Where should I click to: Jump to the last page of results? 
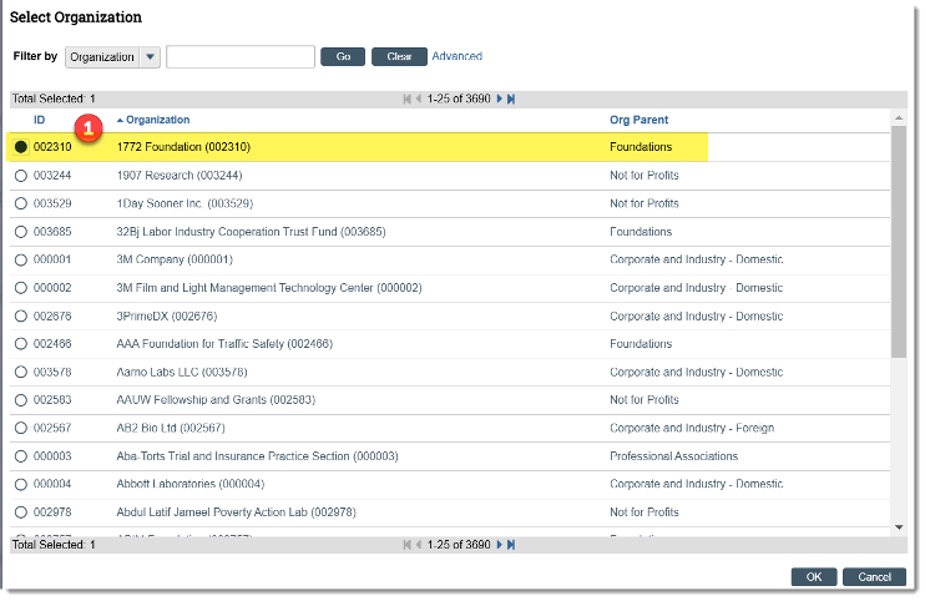(x=510, y=99)
